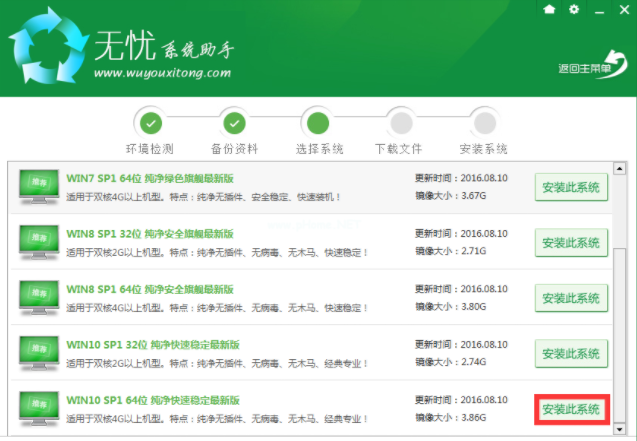Image resolution: width=637 pixels, height=441 pixels.
Task: Click the 备份资料 step label
Action: coord(234,149)
